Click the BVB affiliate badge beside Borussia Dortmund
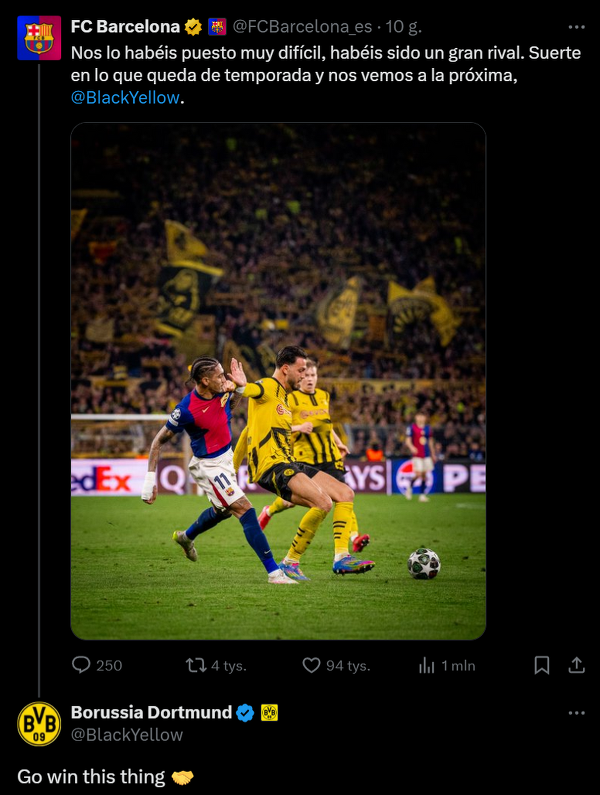The image size is (600, 795). [x=269, y=713]
